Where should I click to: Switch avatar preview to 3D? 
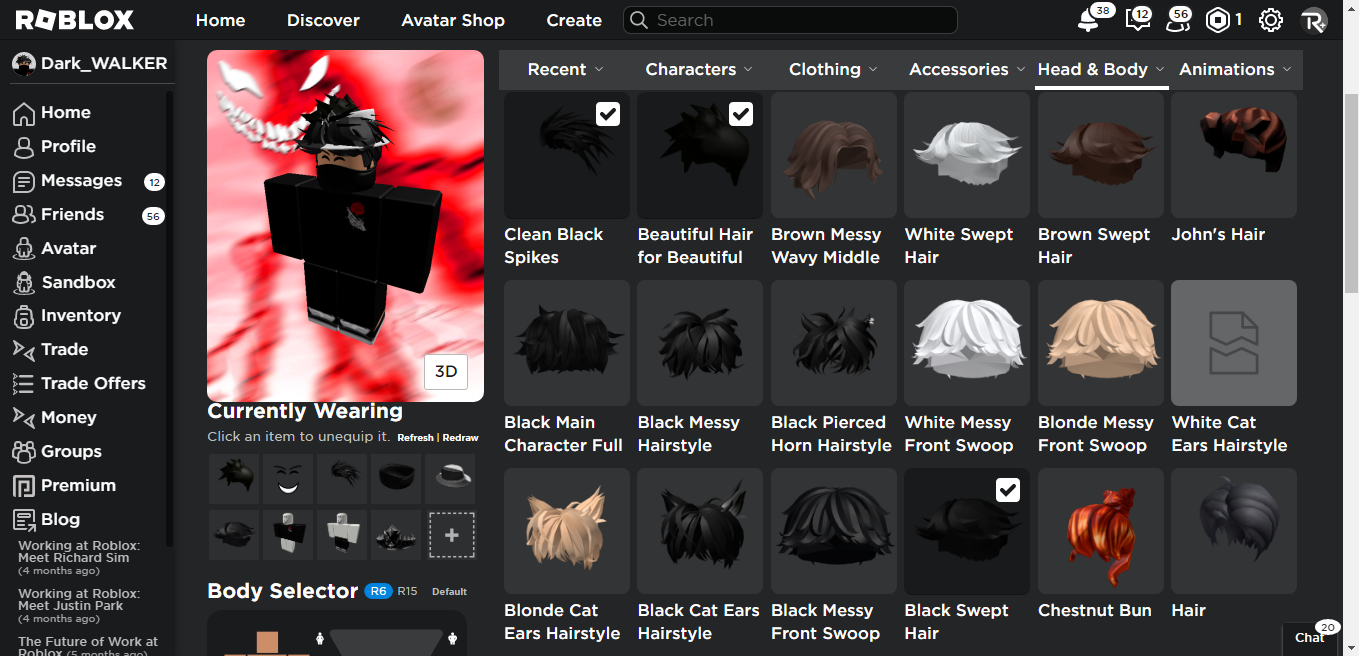coord(446,372)
